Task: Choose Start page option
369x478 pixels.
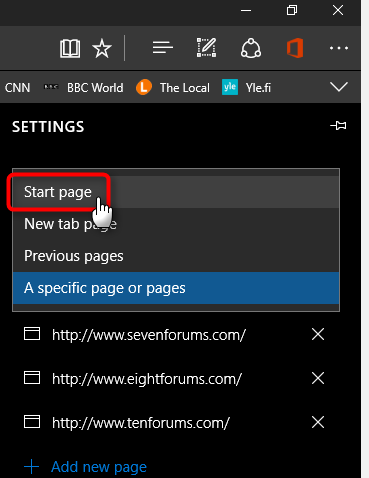Action: [x=176, y=192]
